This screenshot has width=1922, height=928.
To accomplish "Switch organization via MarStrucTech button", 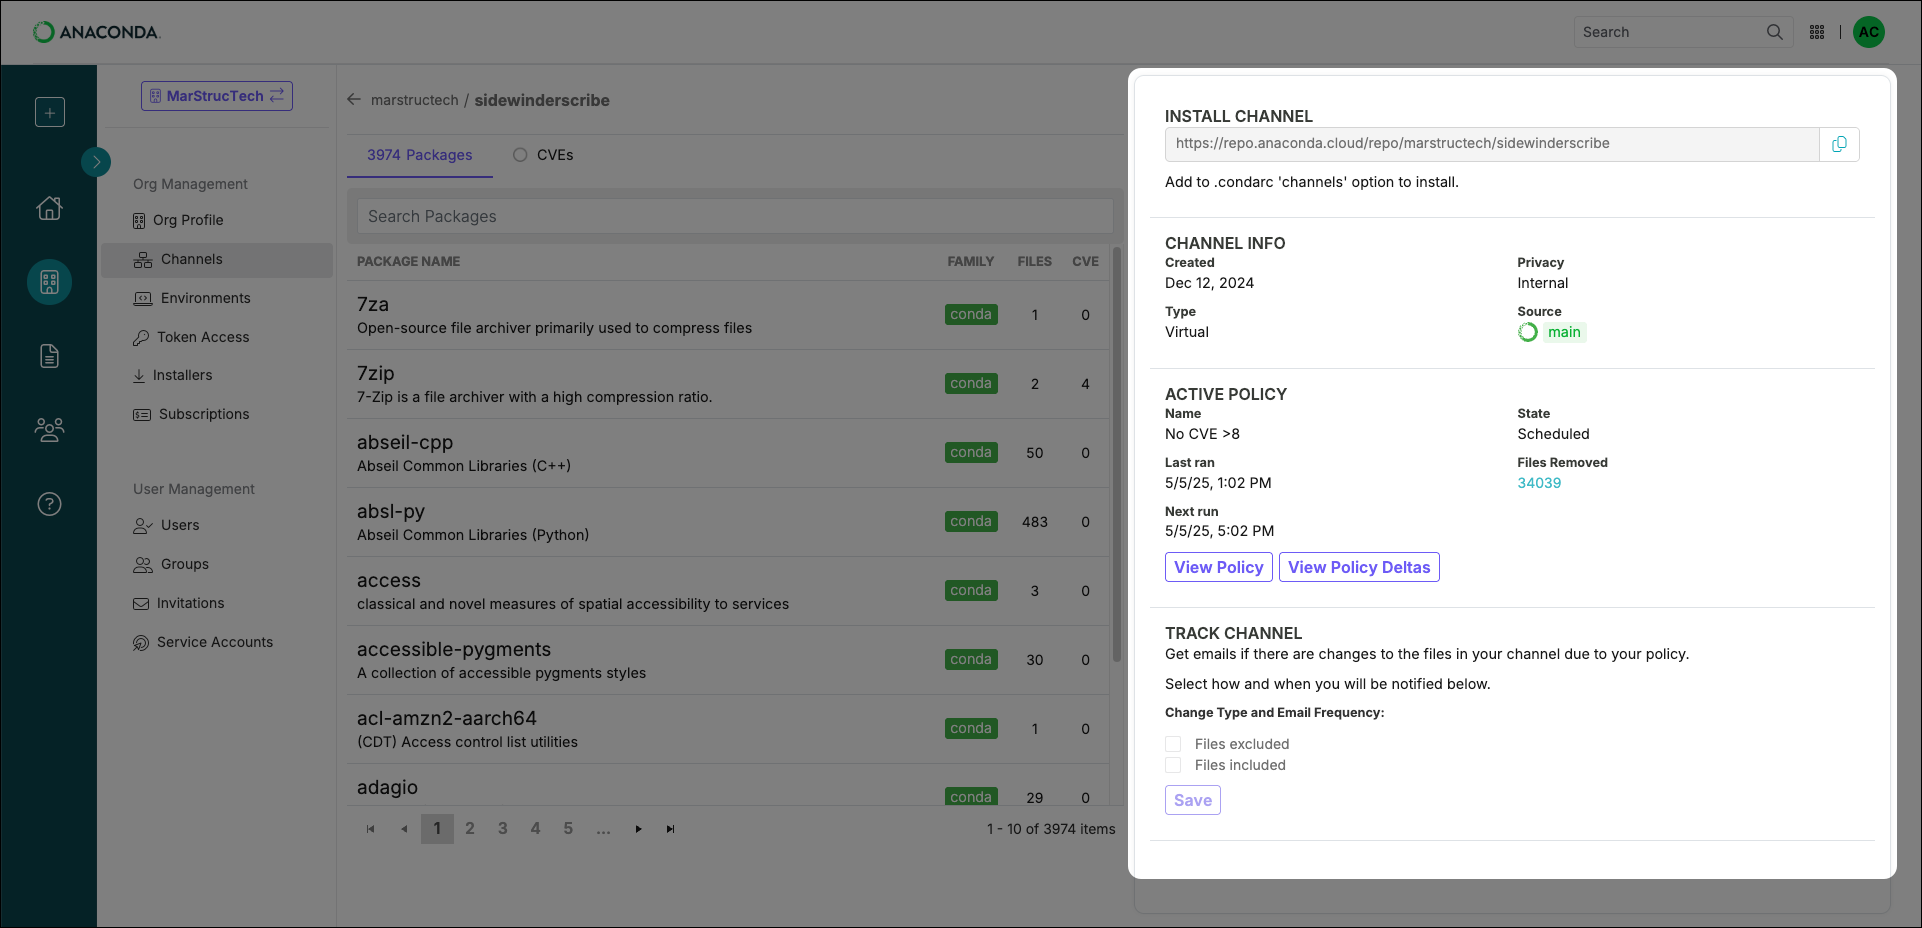I will click(217, 96).
